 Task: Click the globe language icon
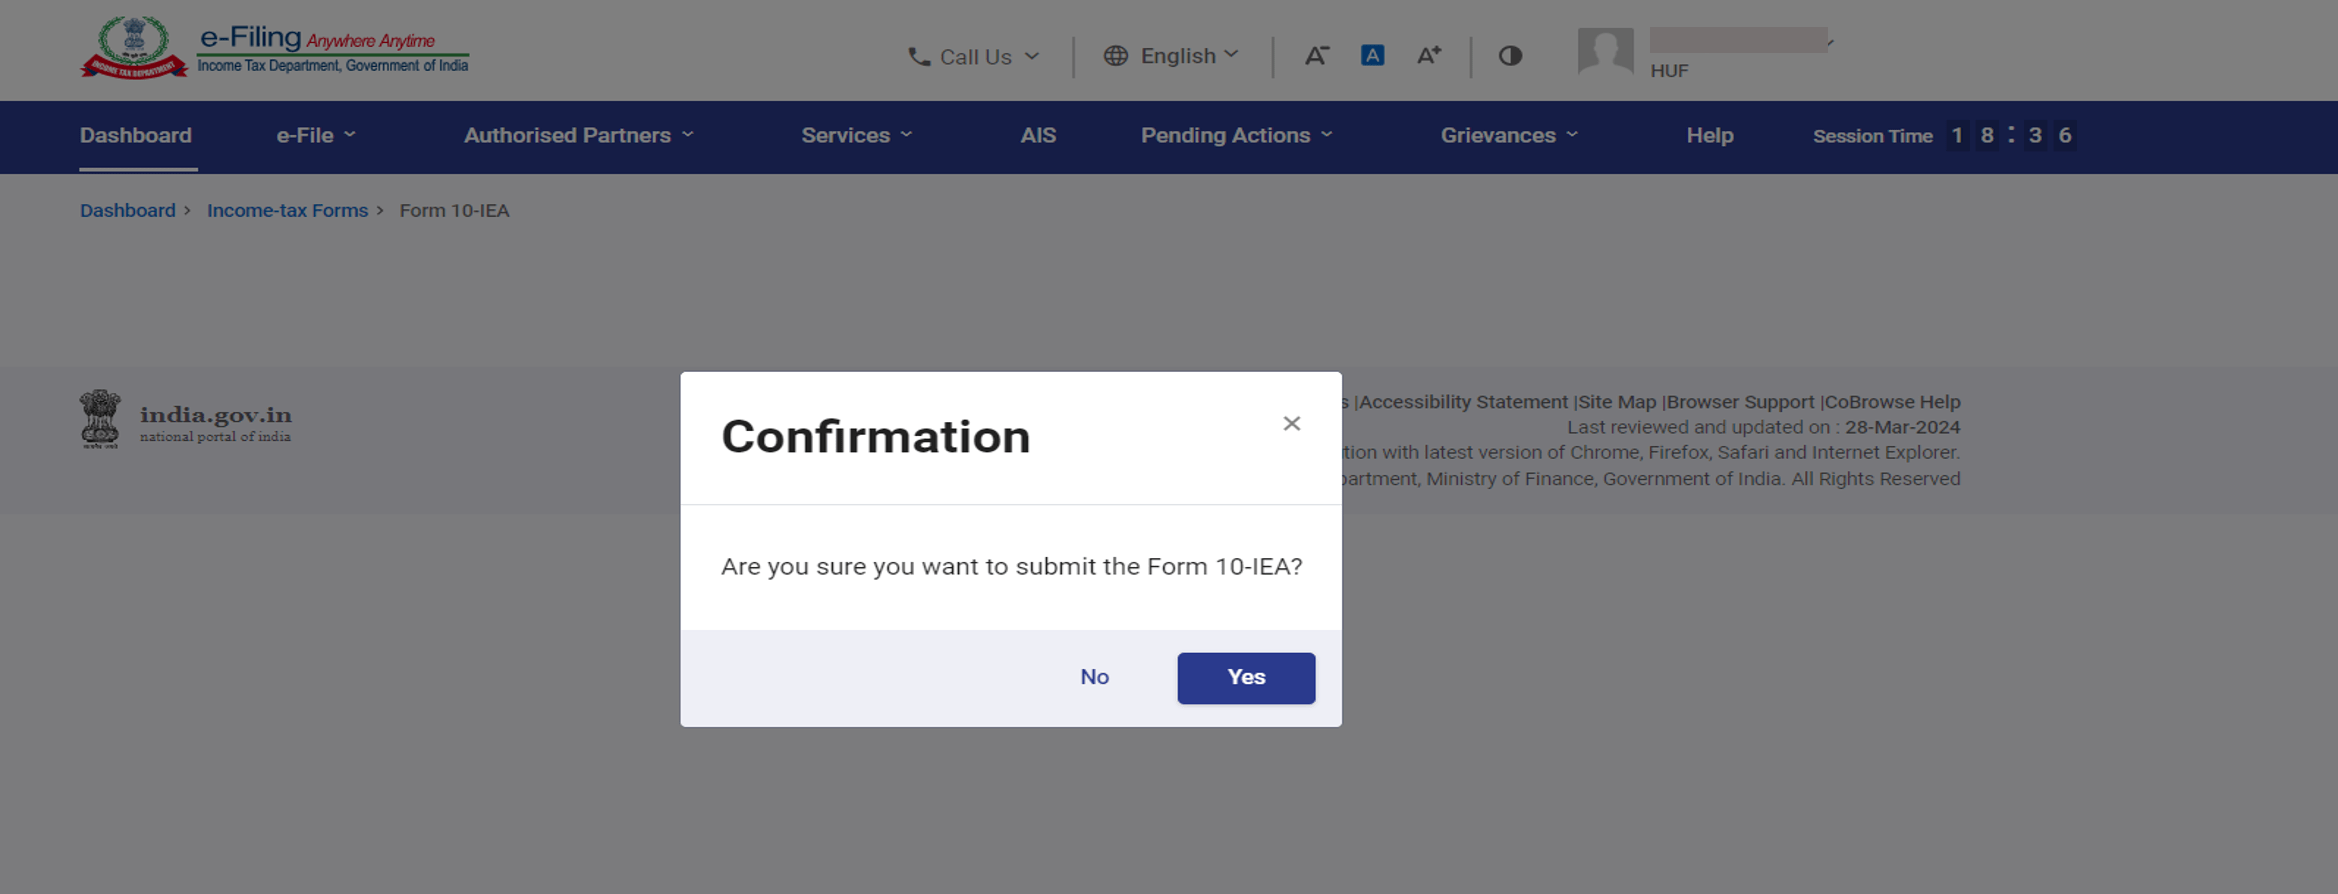point(1115,56)
